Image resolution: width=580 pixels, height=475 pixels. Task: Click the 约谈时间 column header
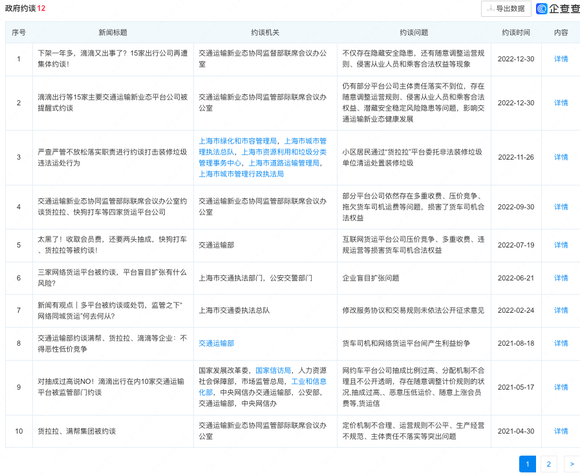click(x=516, y=33)
